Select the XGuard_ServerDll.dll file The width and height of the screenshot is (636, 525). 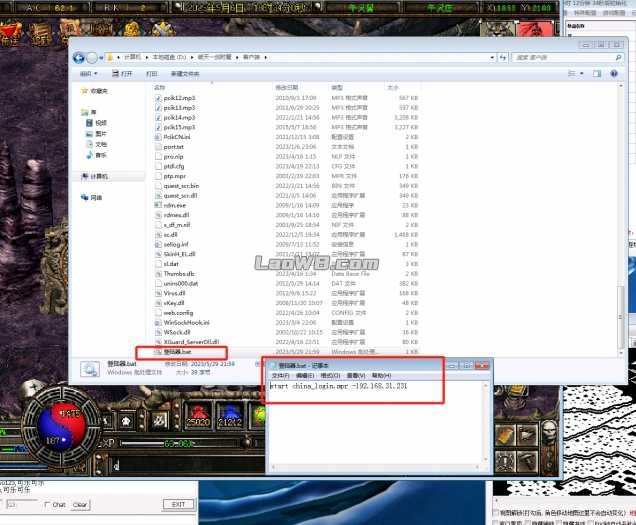191,342
